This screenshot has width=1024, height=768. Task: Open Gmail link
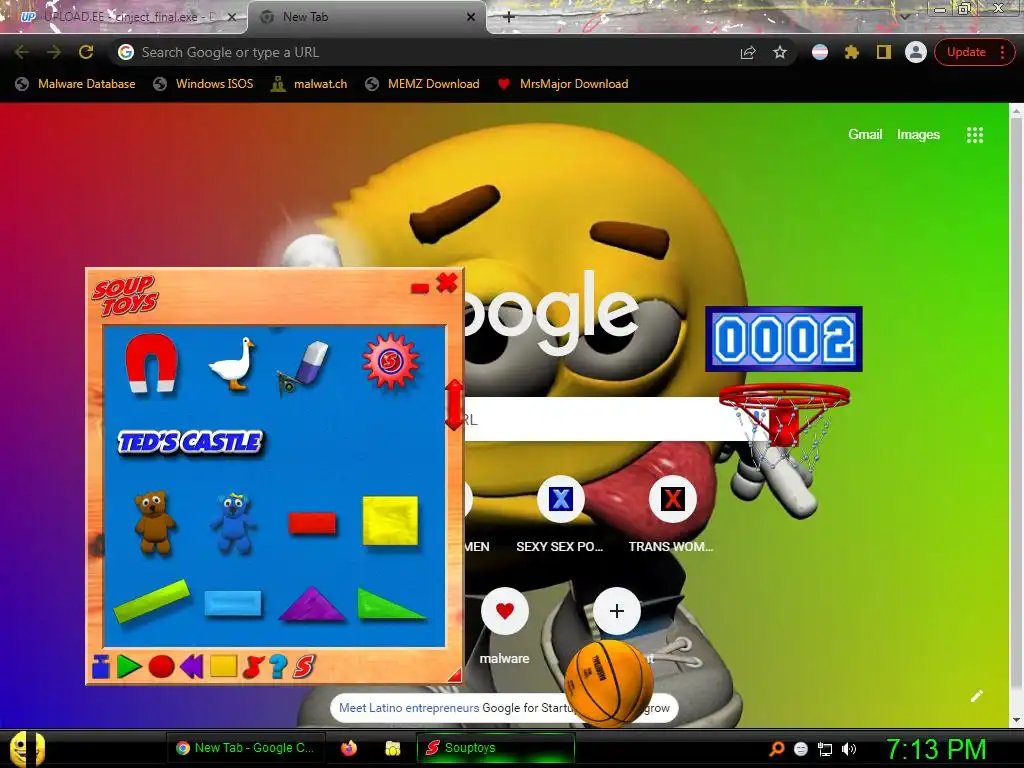click(865, 135)
